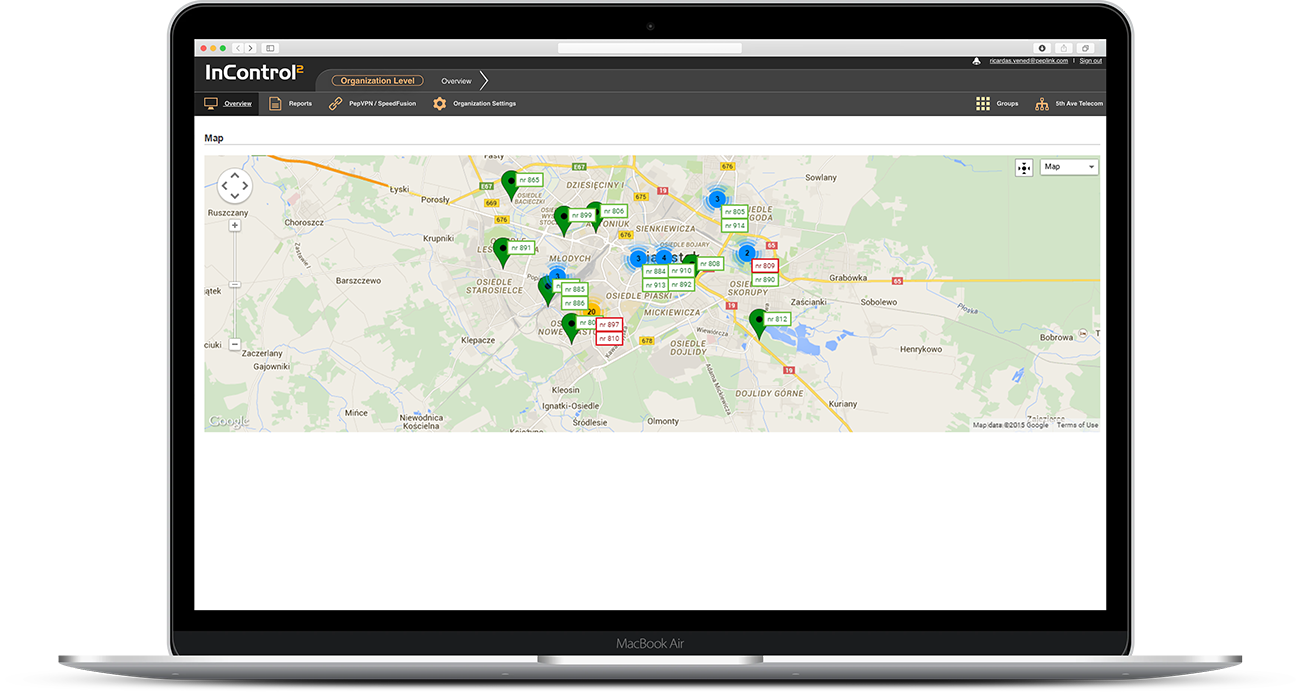
Task: Click the Google logo on the map
Action: tap(229, 422)
